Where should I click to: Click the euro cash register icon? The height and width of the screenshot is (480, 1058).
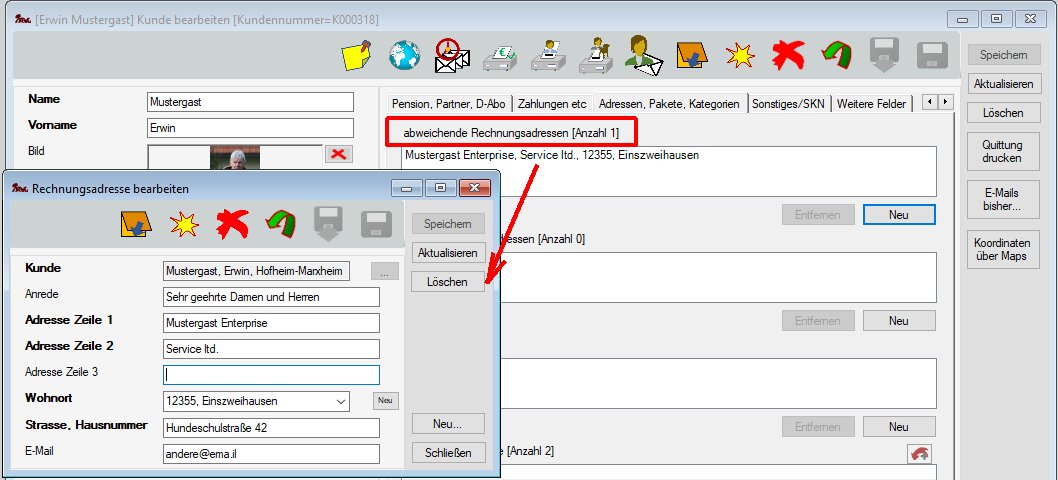click(x=500, y=58)
